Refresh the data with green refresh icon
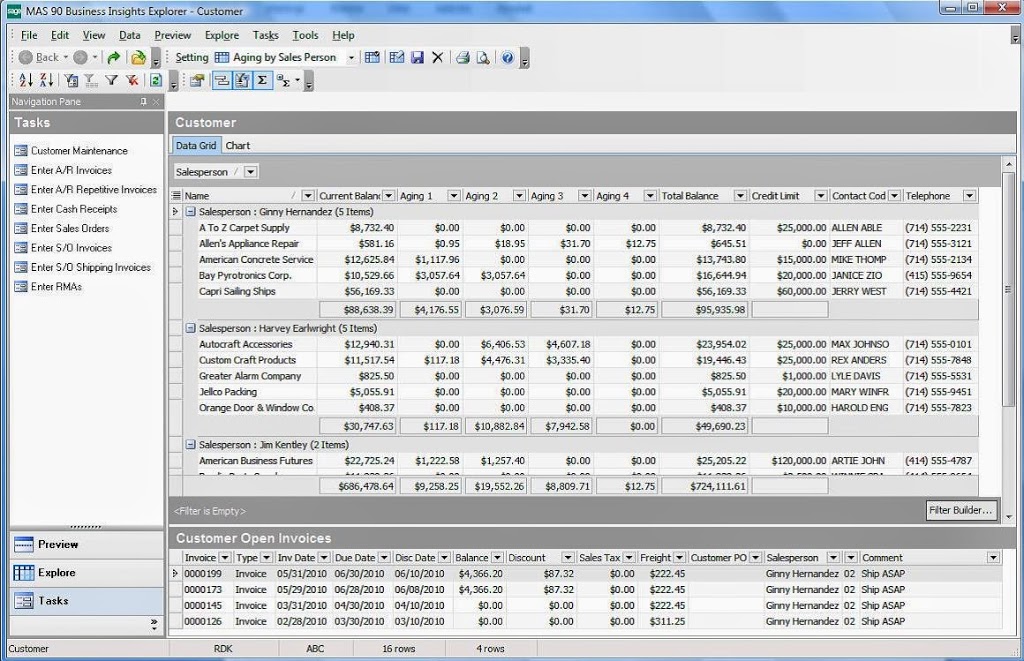The width and height of the screenshot is (1024, 661). point(155,80)
